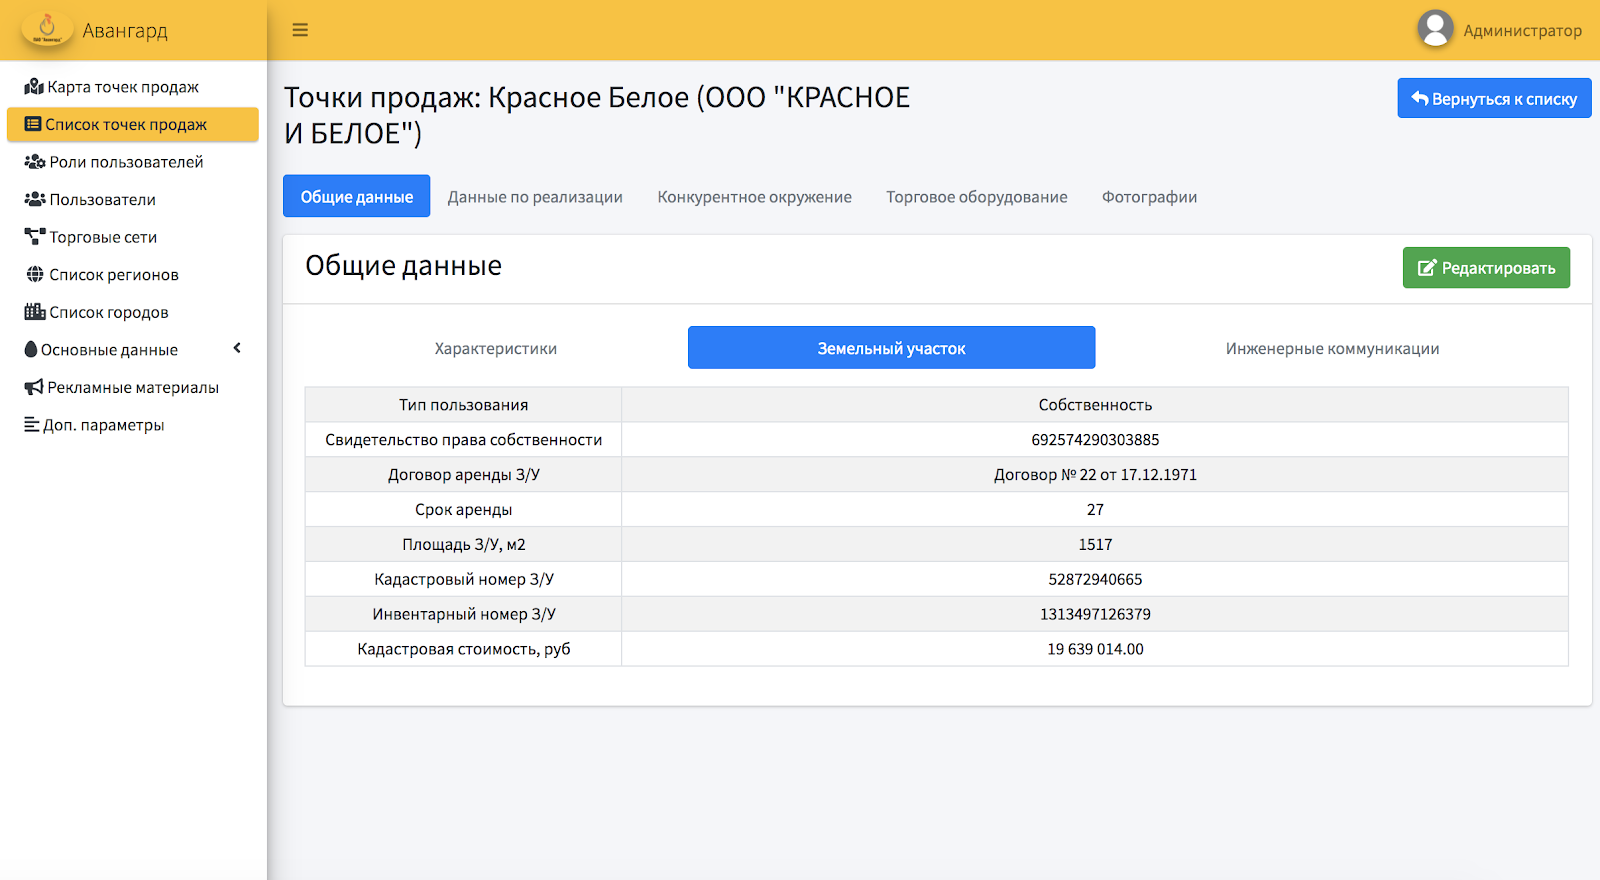Click the Площадь З/У, м2 label
1600x880 pixels.
(464, 545)
